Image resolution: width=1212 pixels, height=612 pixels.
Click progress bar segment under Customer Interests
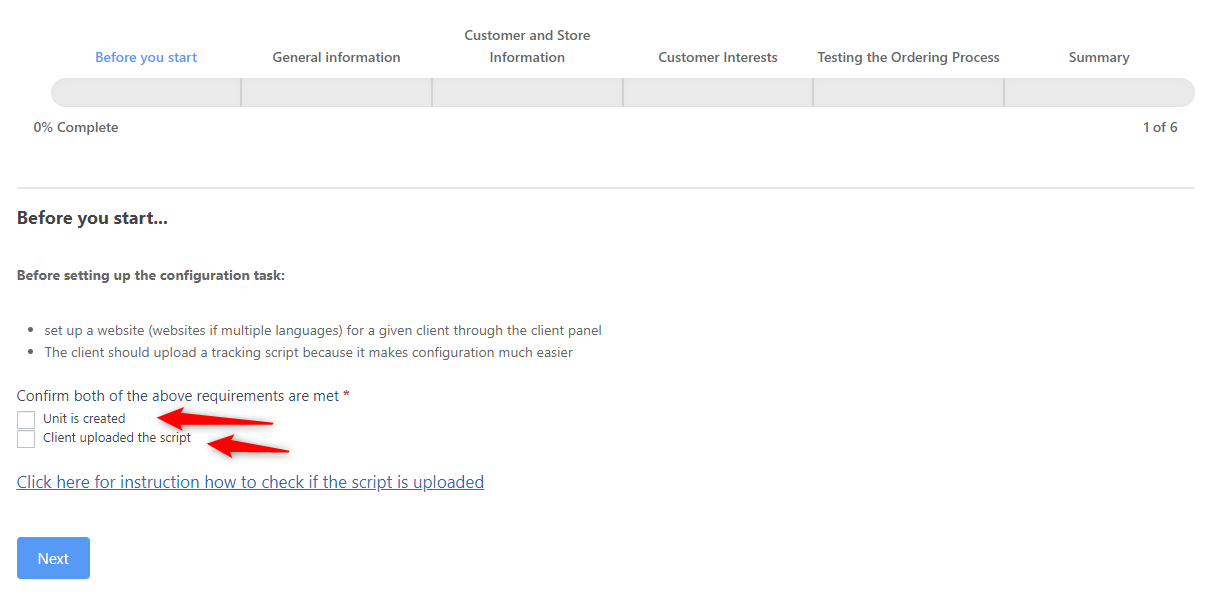pos(717,92)
